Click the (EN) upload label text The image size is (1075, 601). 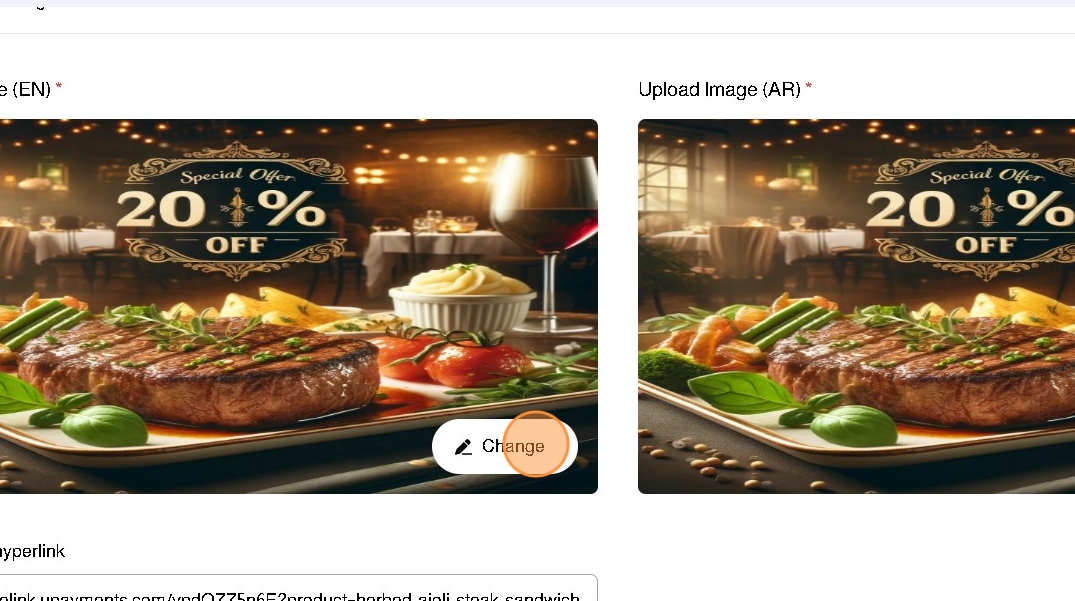[25, 90]
